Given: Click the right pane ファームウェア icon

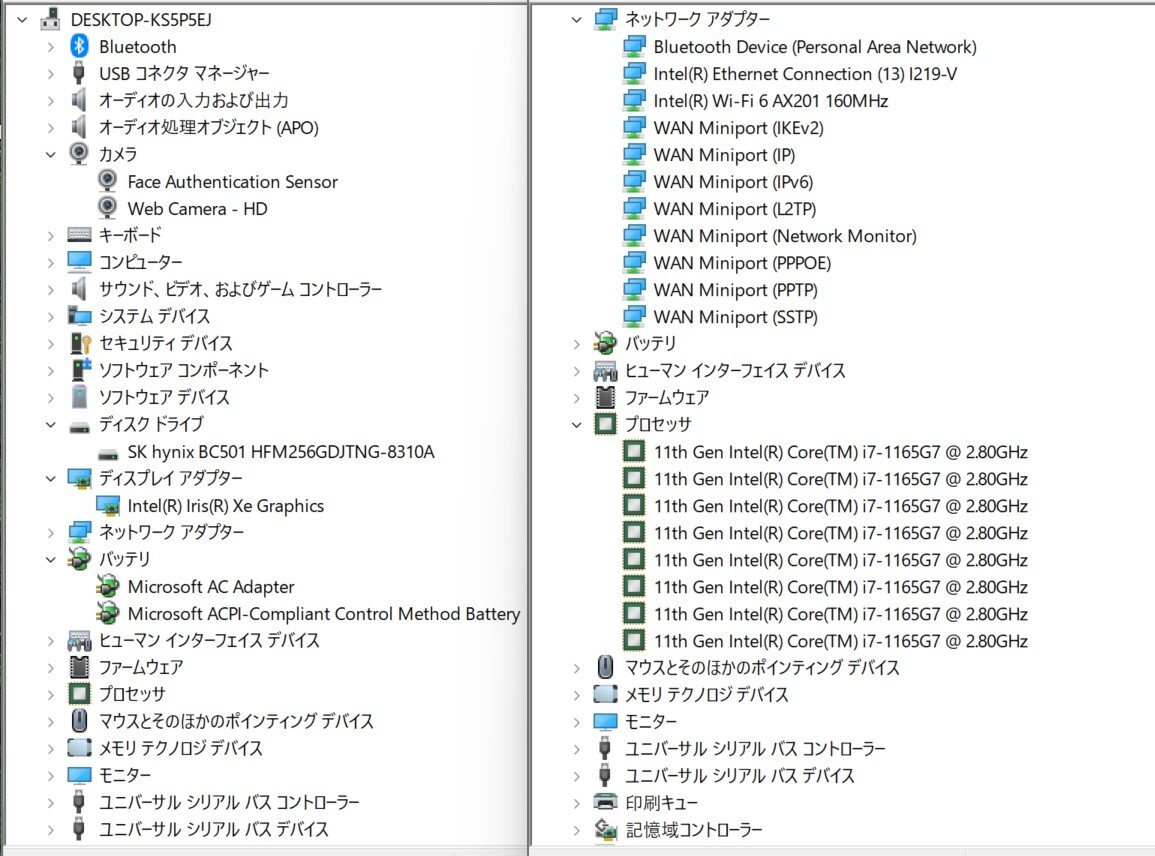Looking at the screenshot, I should point(605,397).
